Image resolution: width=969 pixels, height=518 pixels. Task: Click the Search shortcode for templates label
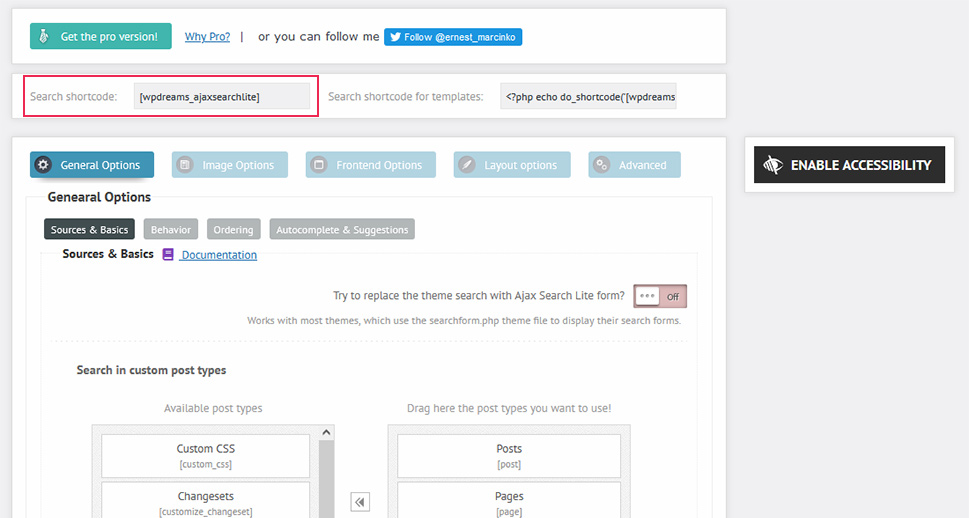tap(406, 96)
